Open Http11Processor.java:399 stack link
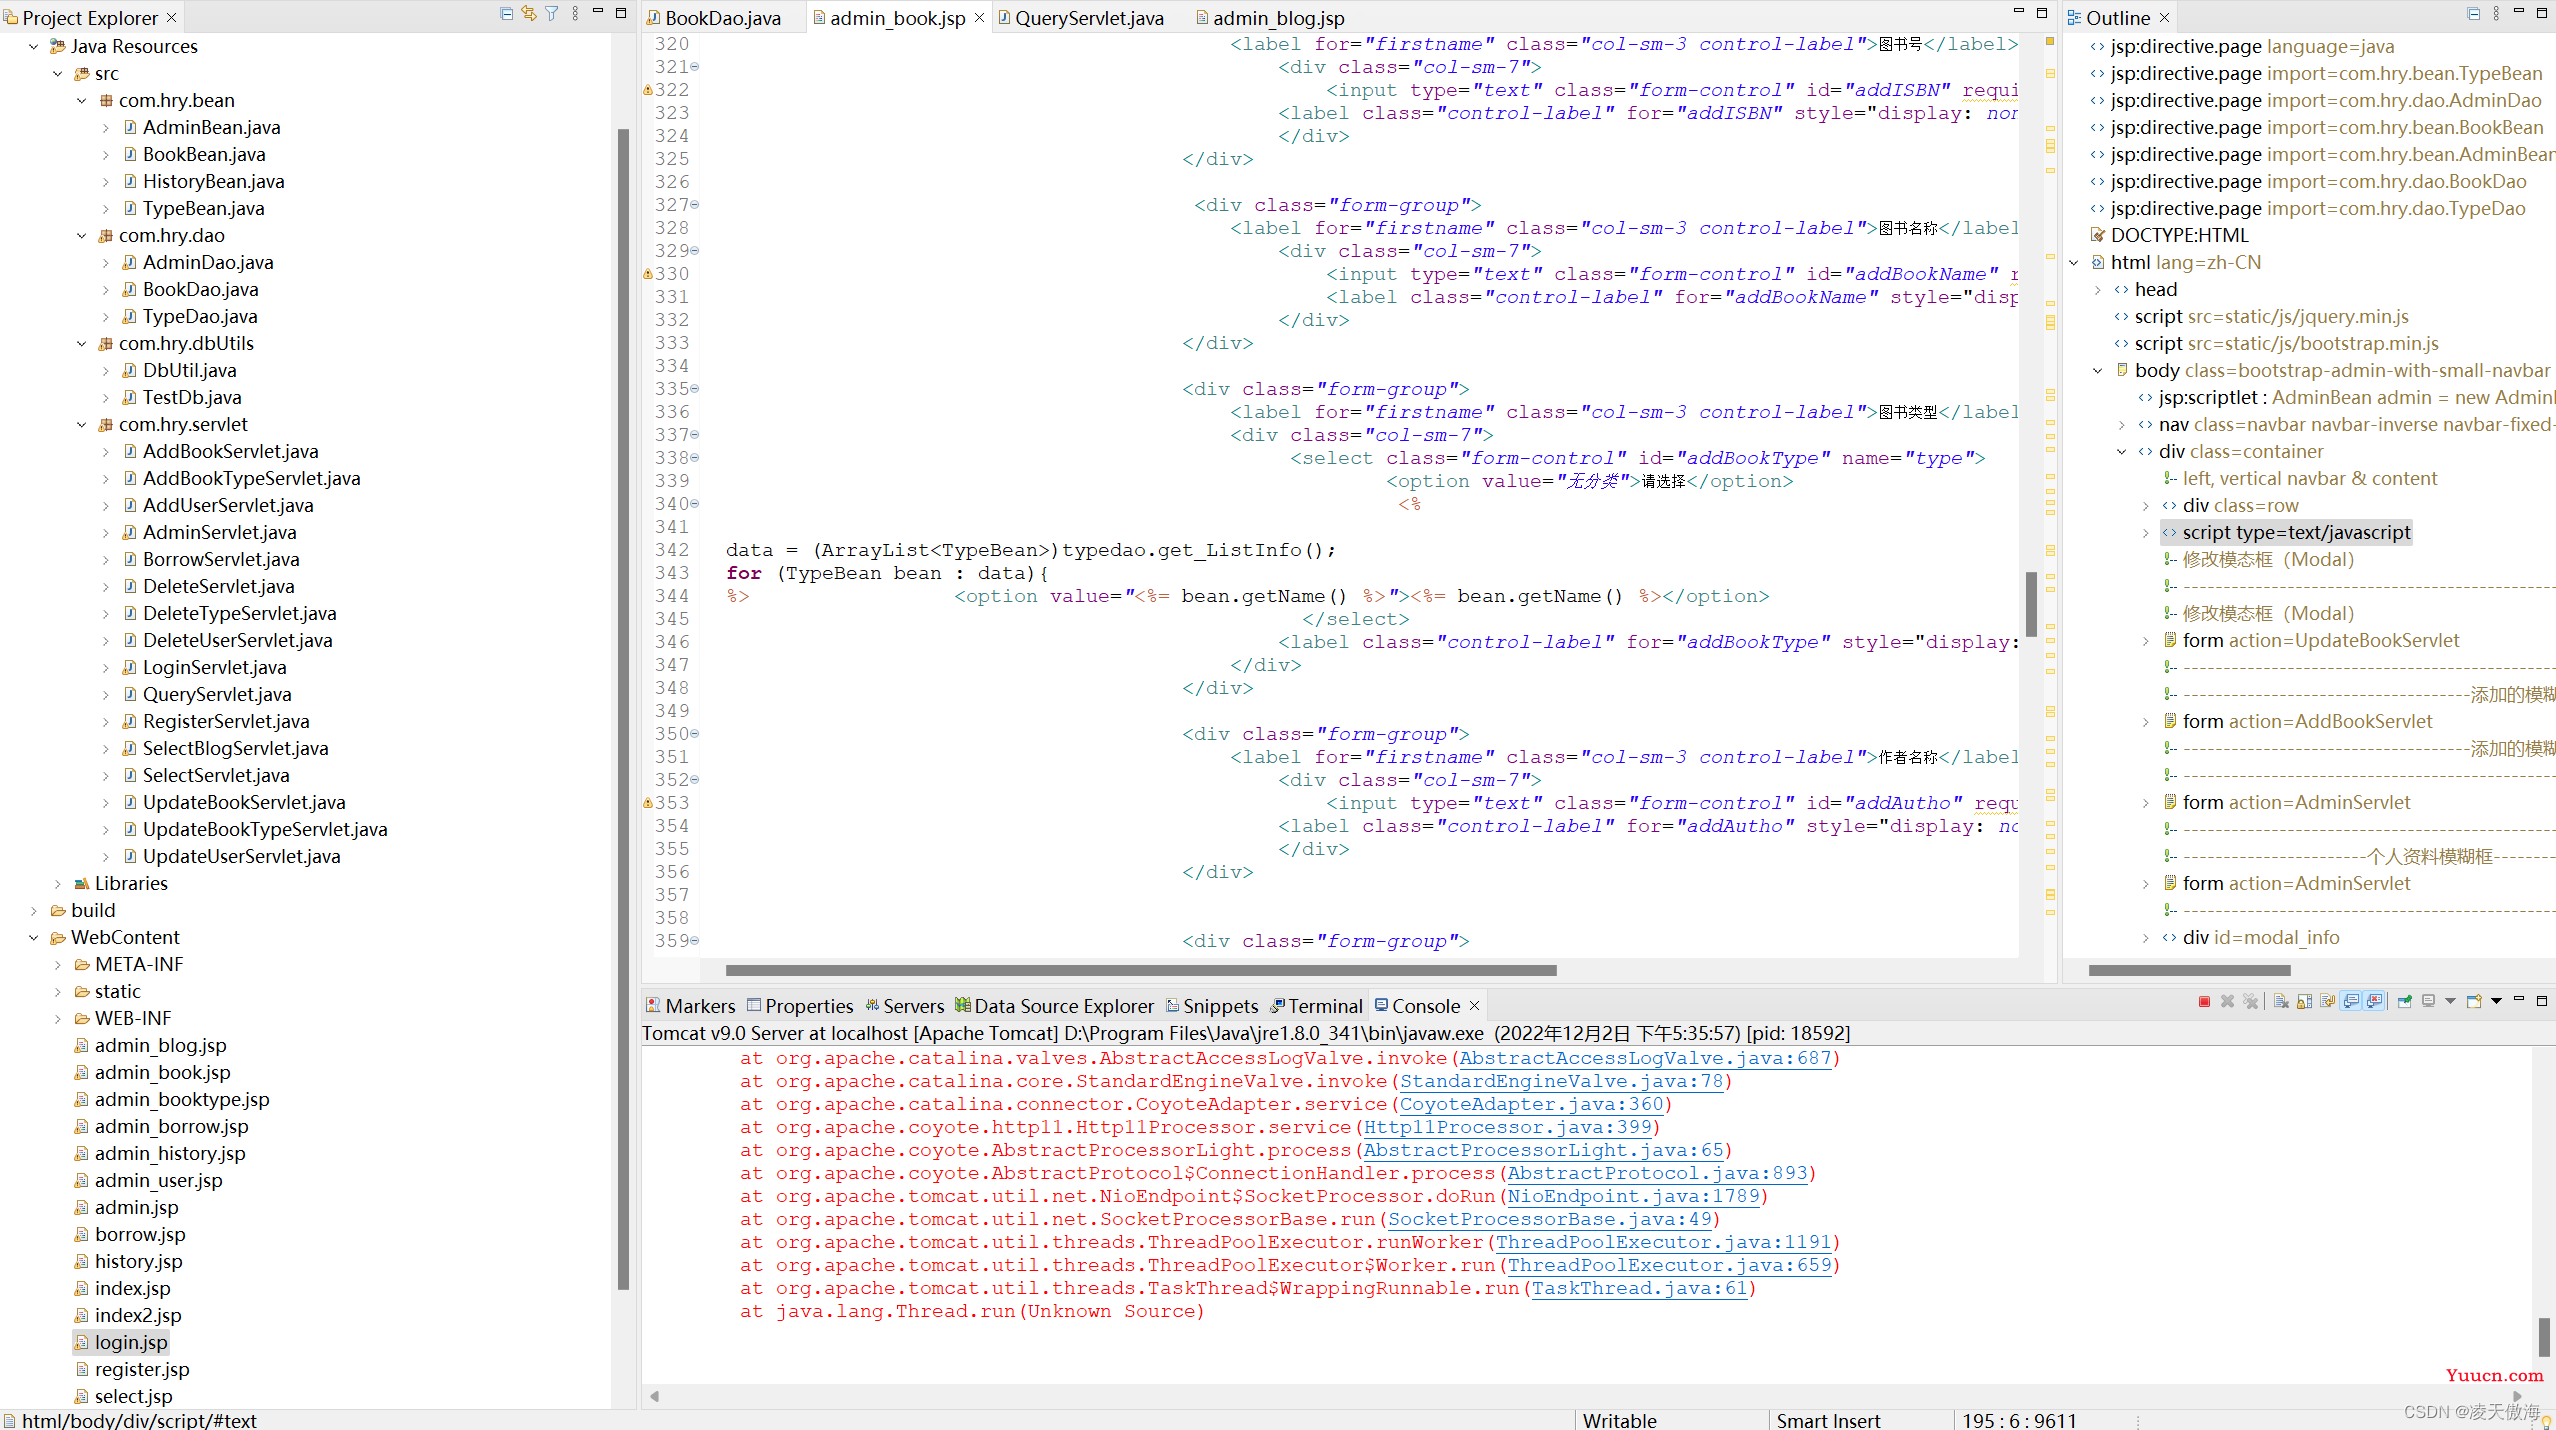The width and height of the screenshot is (2556, 1430). click(1508, 1127)
